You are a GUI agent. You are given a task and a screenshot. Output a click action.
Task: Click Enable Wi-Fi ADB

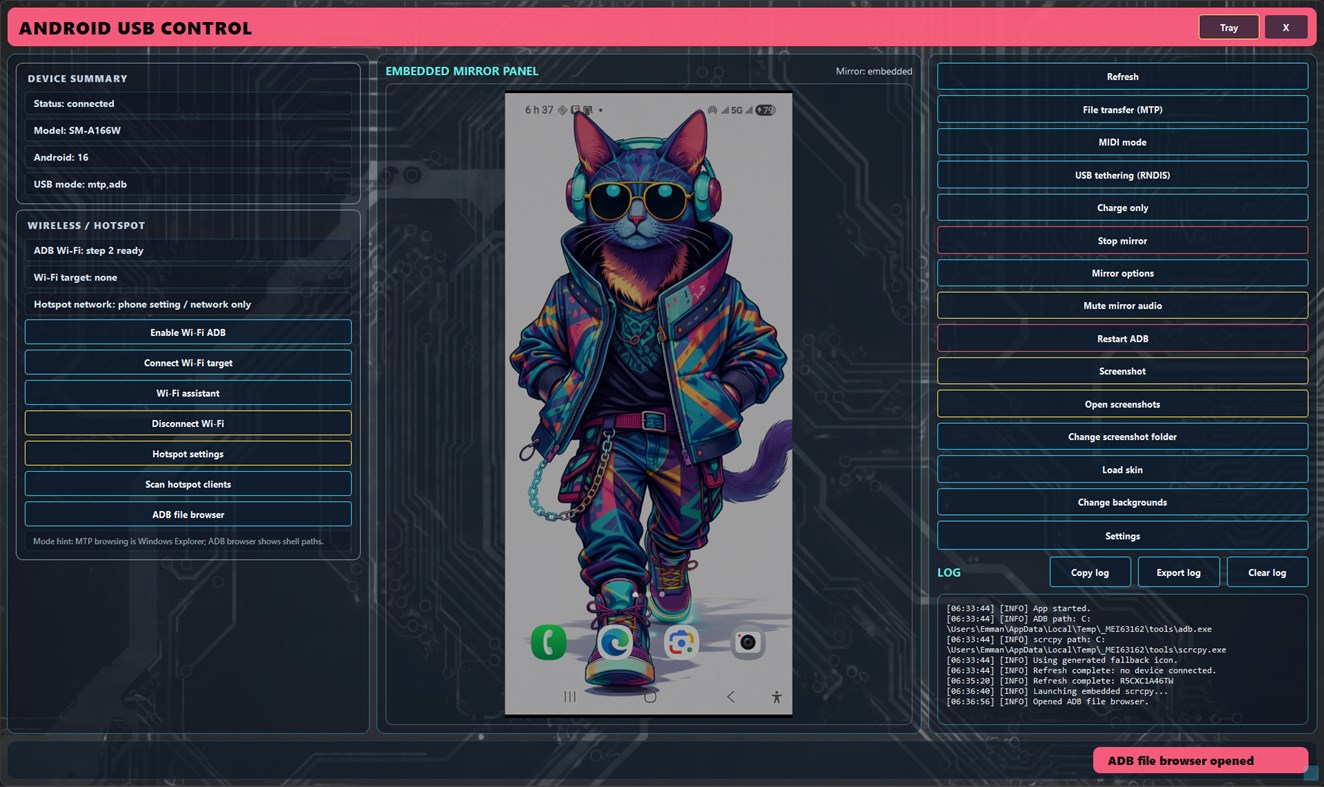(x=188, y=332)
